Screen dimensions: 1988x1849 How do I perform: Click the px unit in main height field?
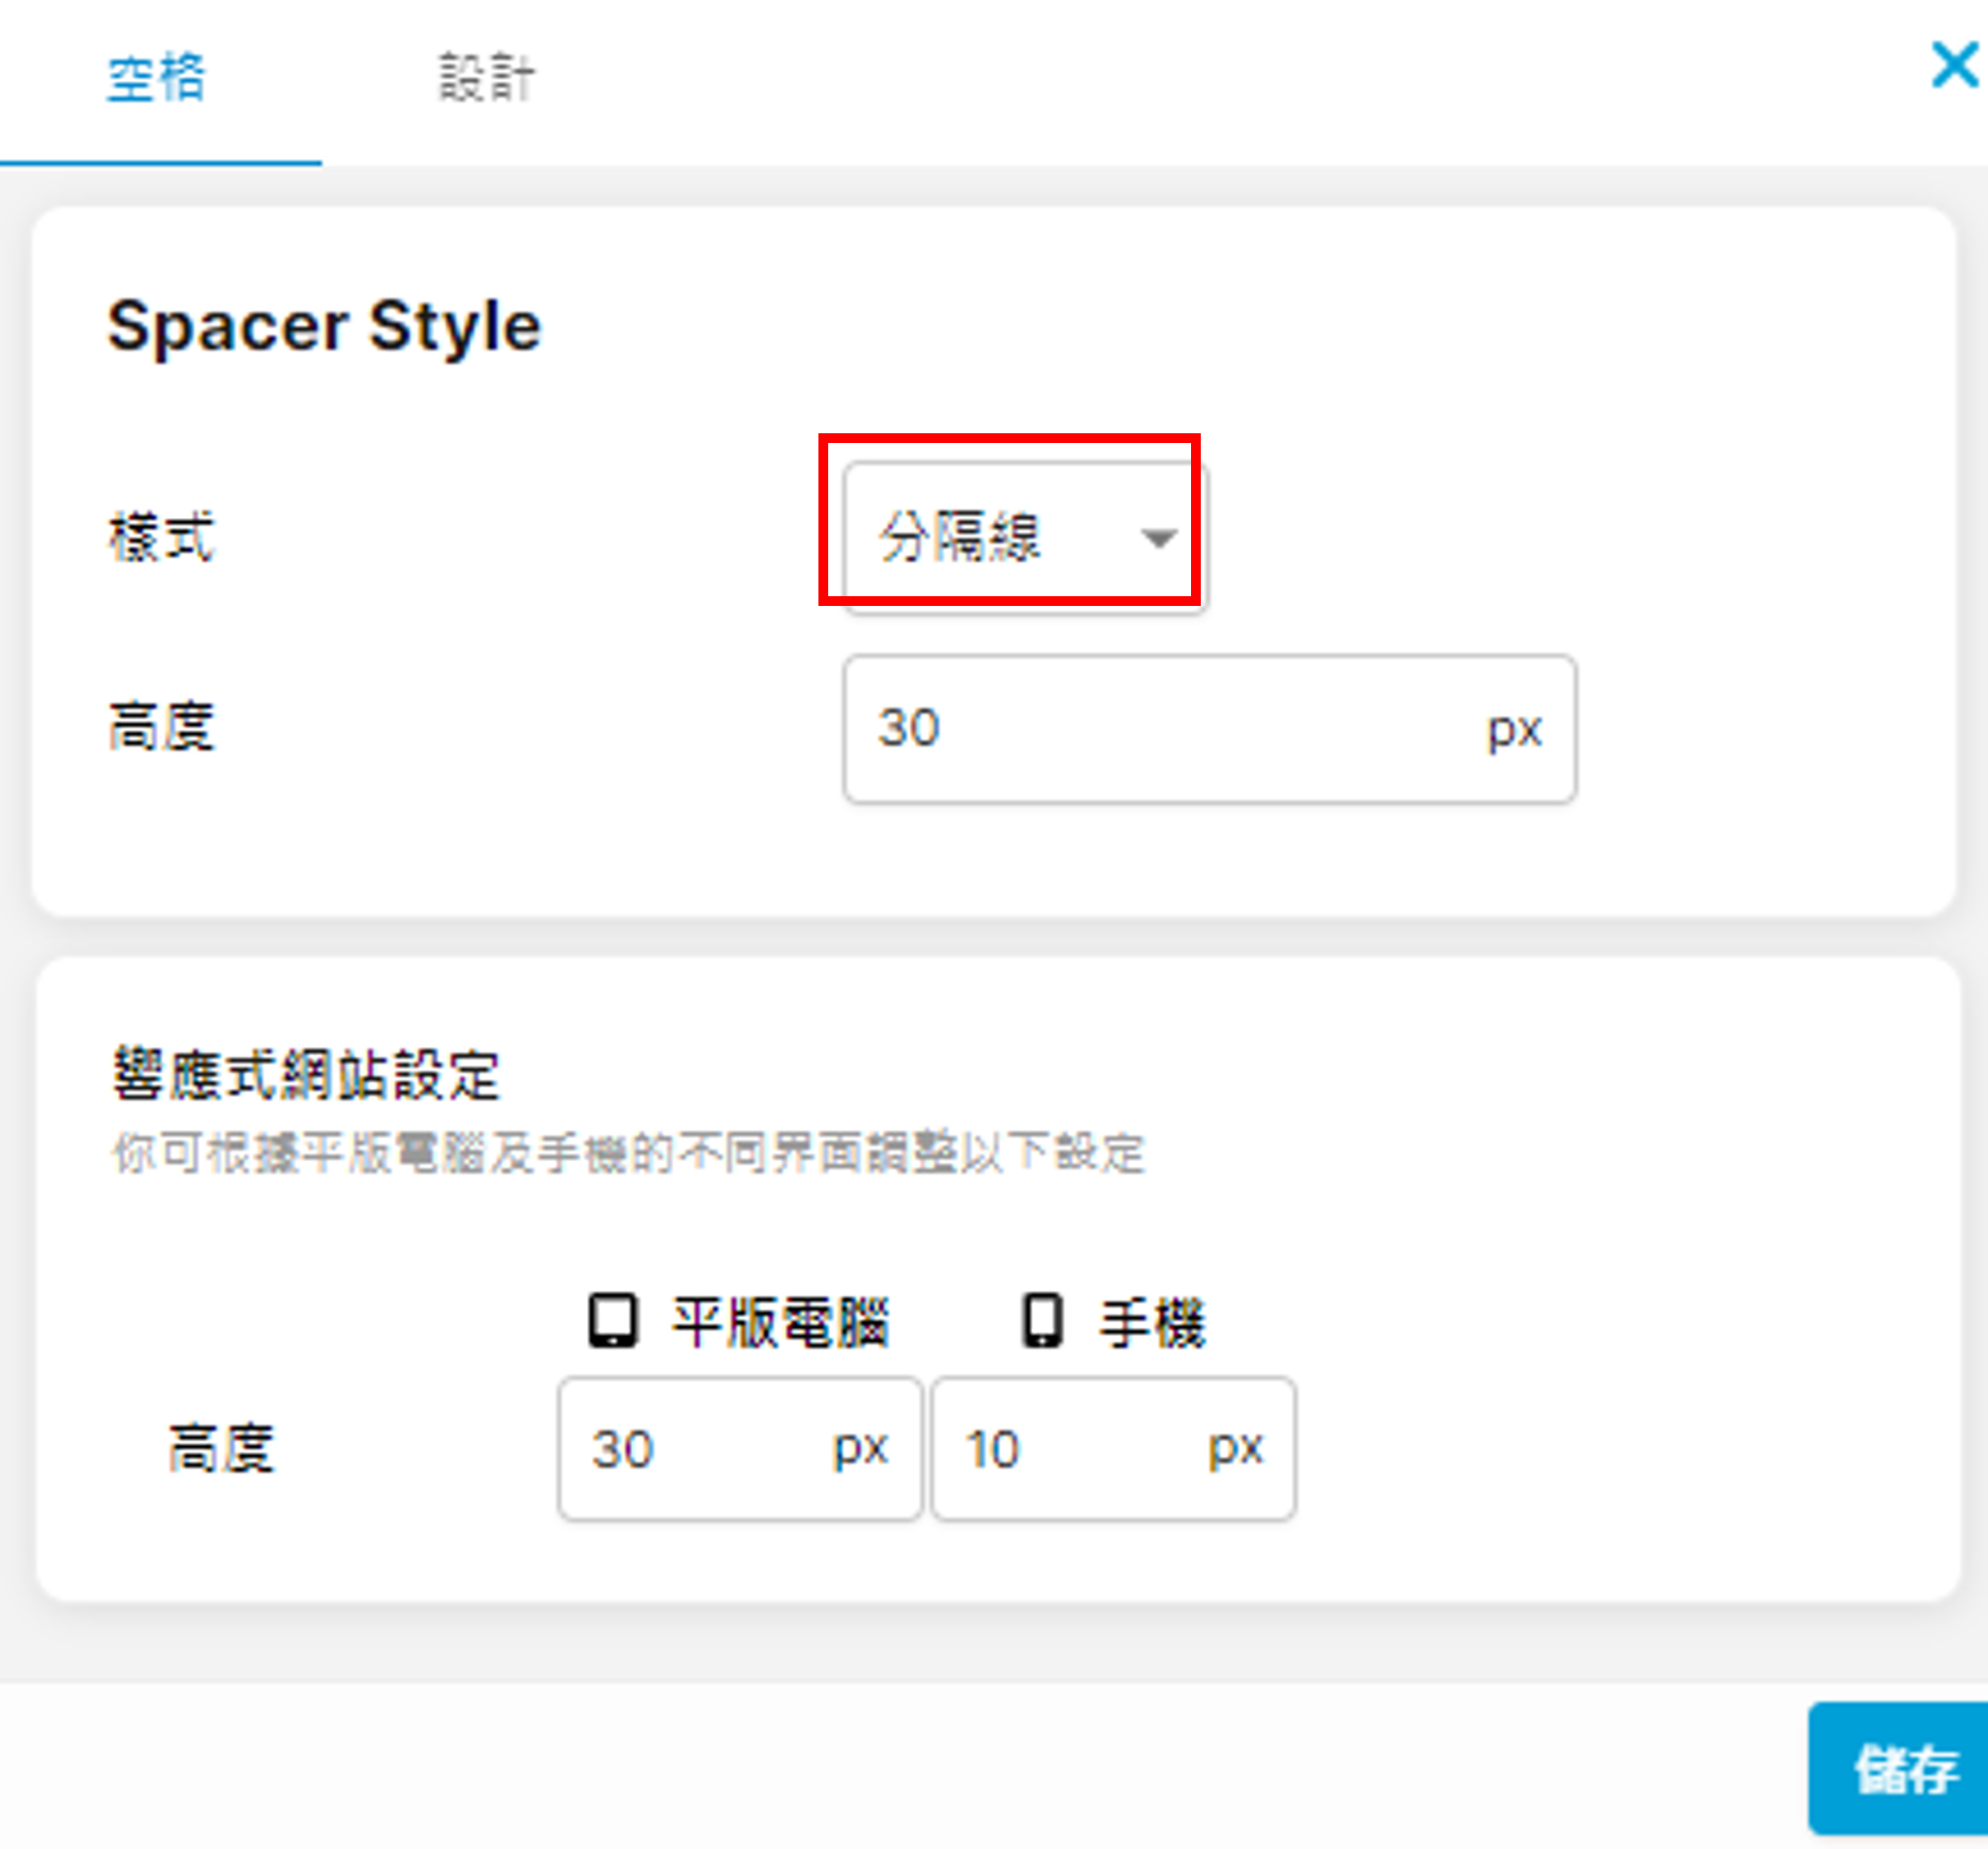click(1514, 729)
